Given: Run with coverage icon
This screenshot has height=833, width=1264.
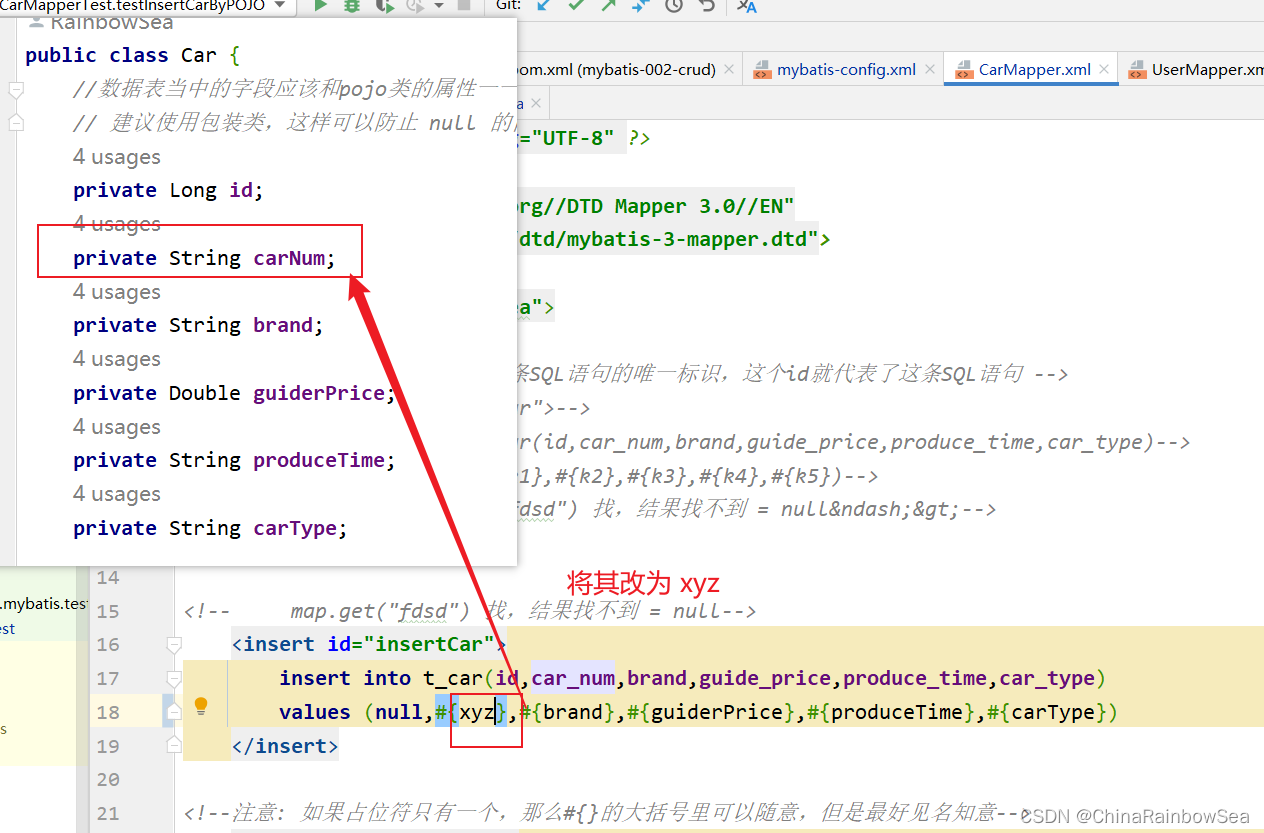Looking at the screenshot, I should coord(384,5).
